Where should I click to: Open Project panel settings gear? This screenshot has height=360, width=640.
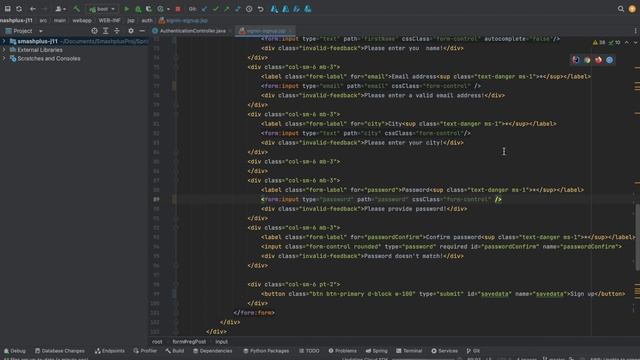pyautogui.click(x=131, y=31)
